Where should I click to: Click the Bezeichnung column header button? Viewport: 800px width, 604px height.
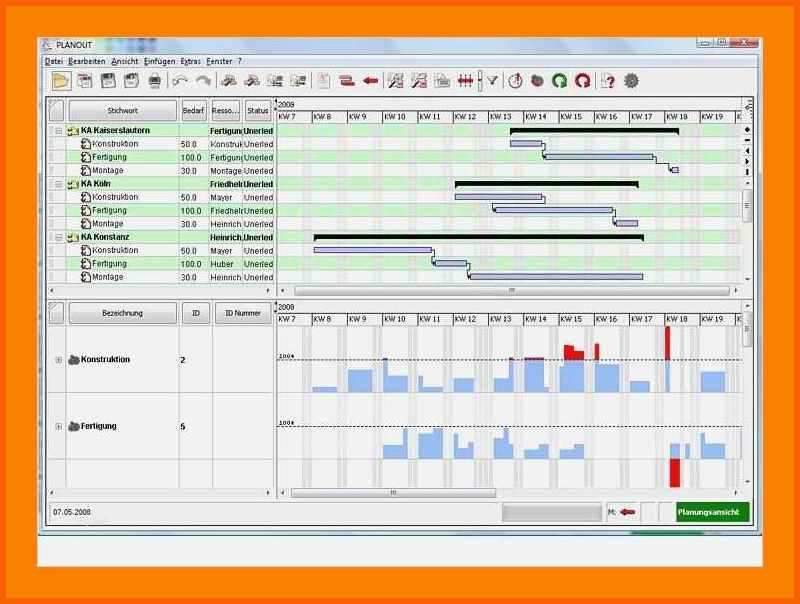(122, 313)
